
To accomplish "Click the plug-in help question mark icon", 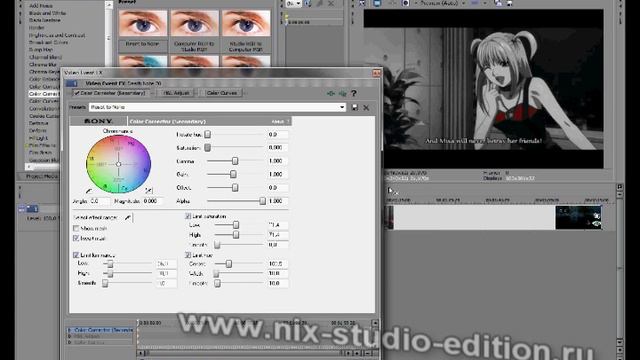I will click(354, 93).
